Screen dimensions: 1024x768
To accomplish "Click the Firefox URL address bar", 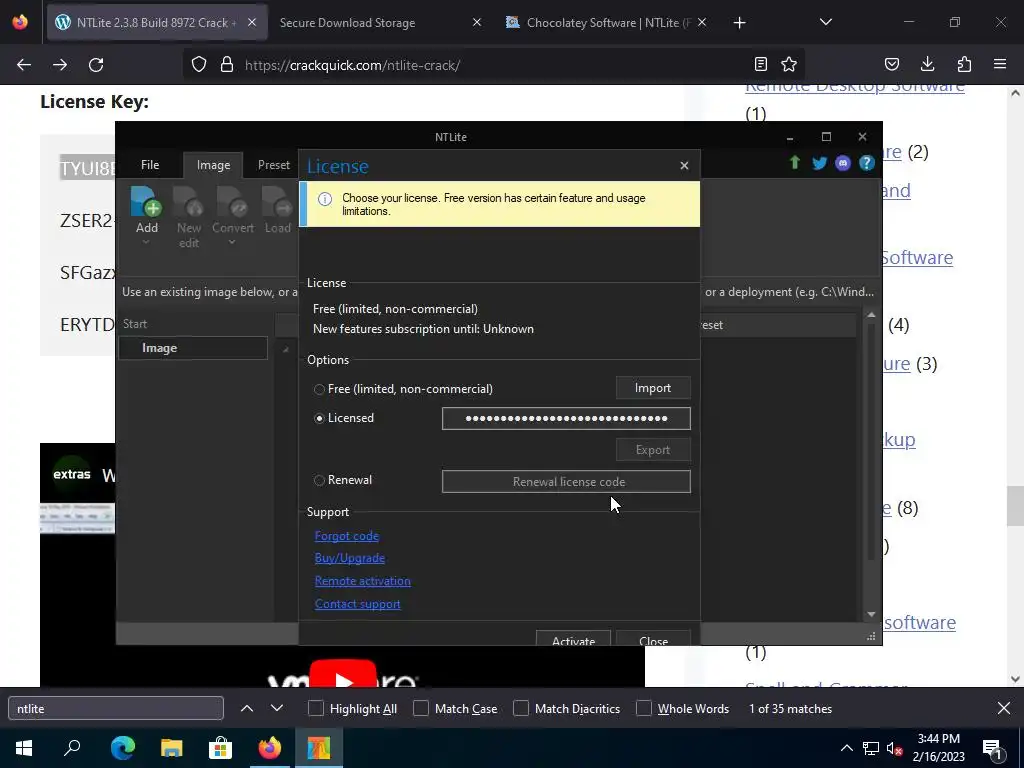I will 493,65.
